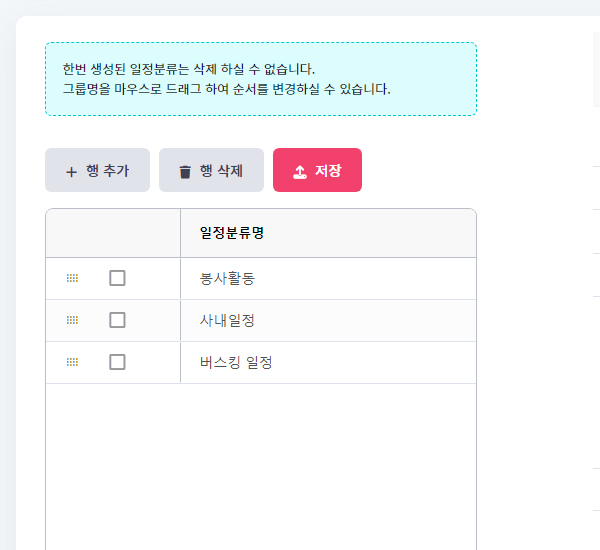600x550 pixels.
Task: Select the 버스킹 일정 row checkbox
Action: 117,362
